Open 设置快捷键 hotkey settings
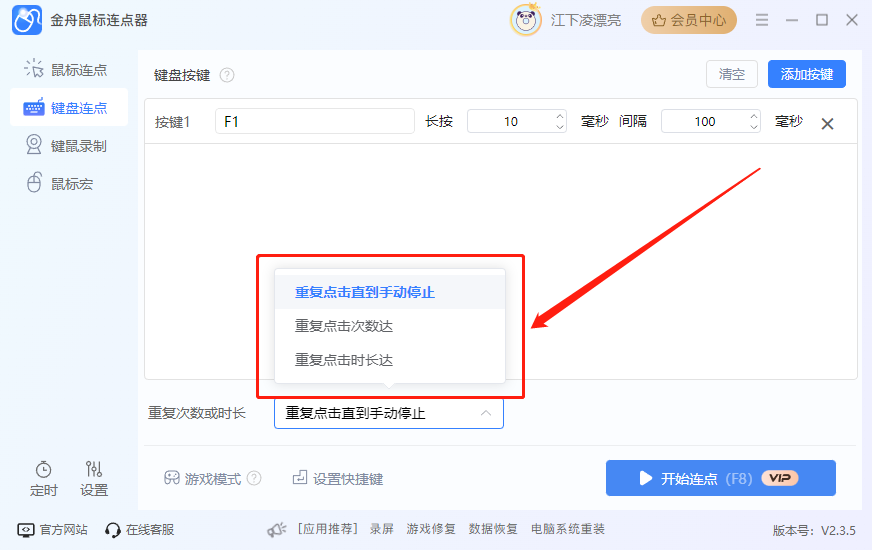This screenshot has width=872, height=550. pyautogui.click(x=338, y=478)
